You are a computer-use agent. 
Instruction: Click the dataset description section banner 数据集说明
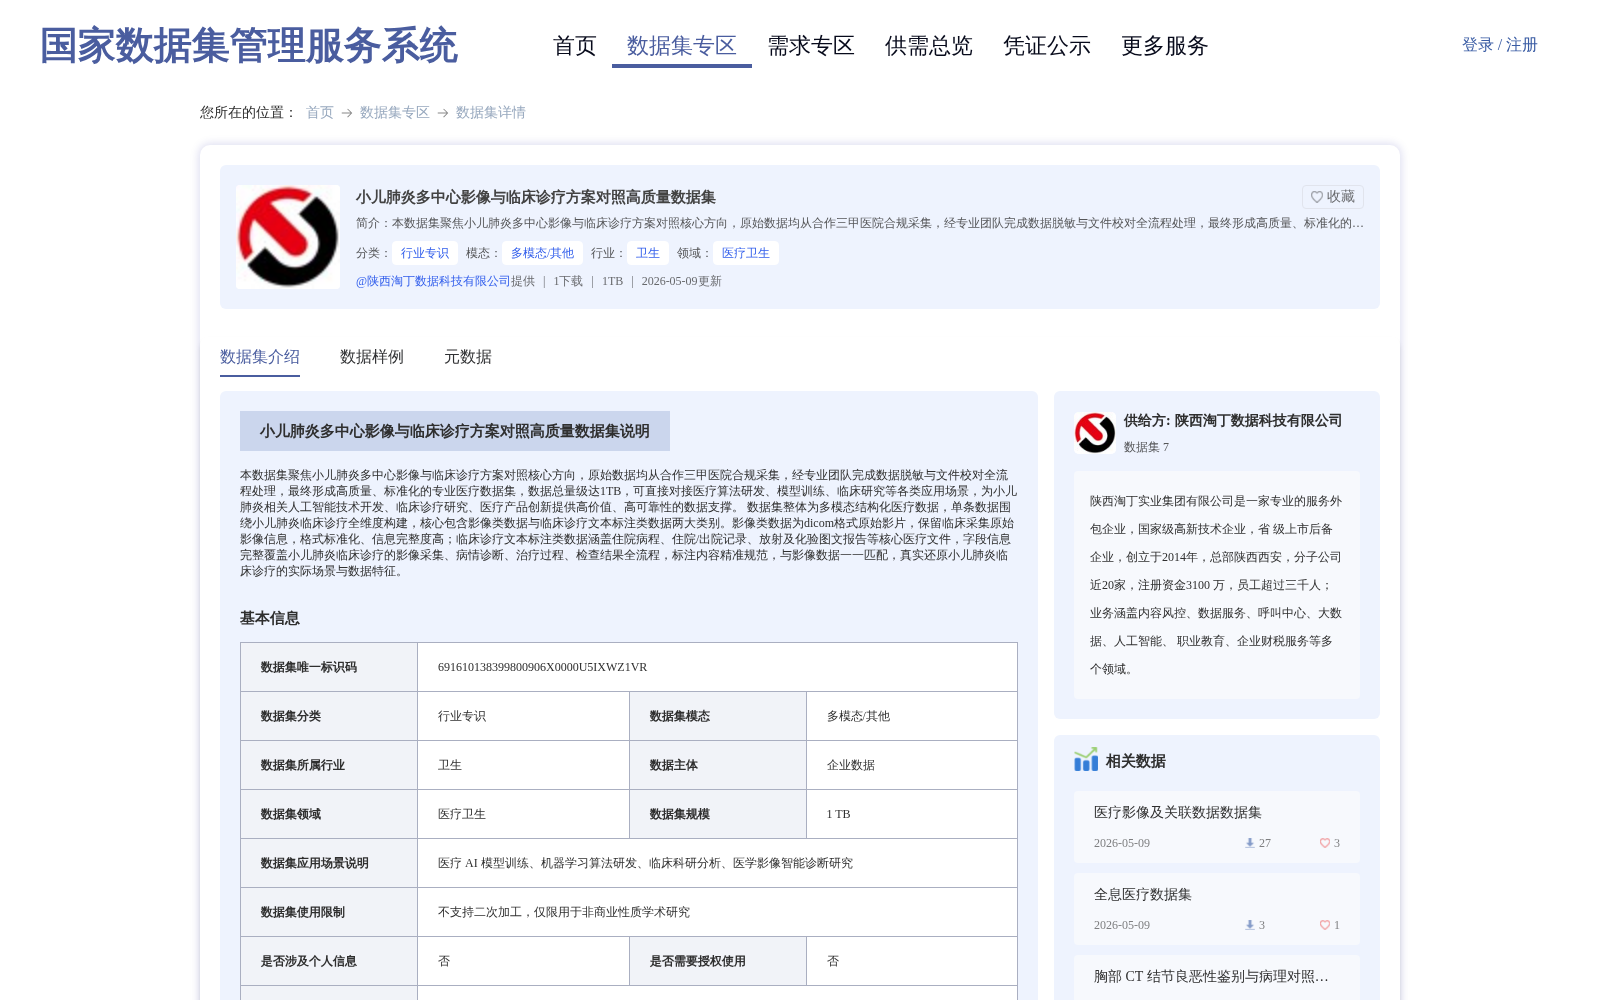pyautogui.click(x=455, y=431)
